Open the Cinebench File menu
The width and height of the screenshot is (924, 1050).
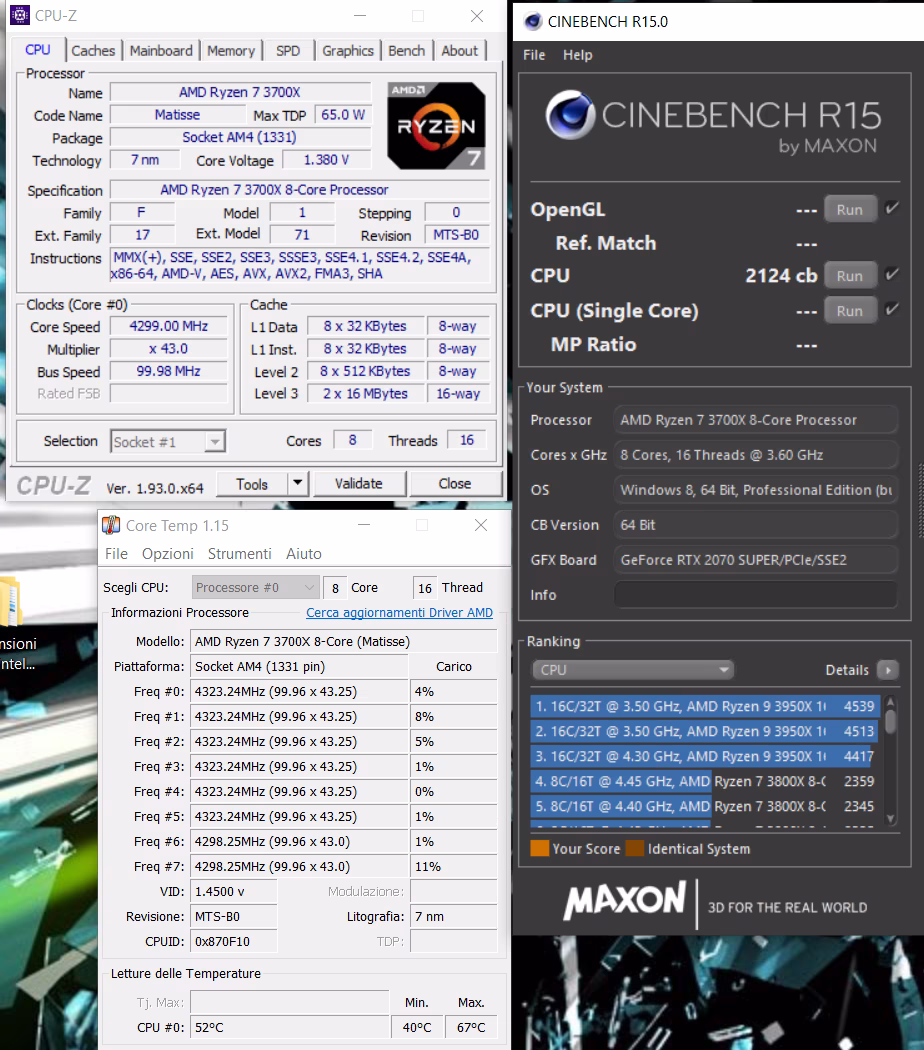[534, 55]
